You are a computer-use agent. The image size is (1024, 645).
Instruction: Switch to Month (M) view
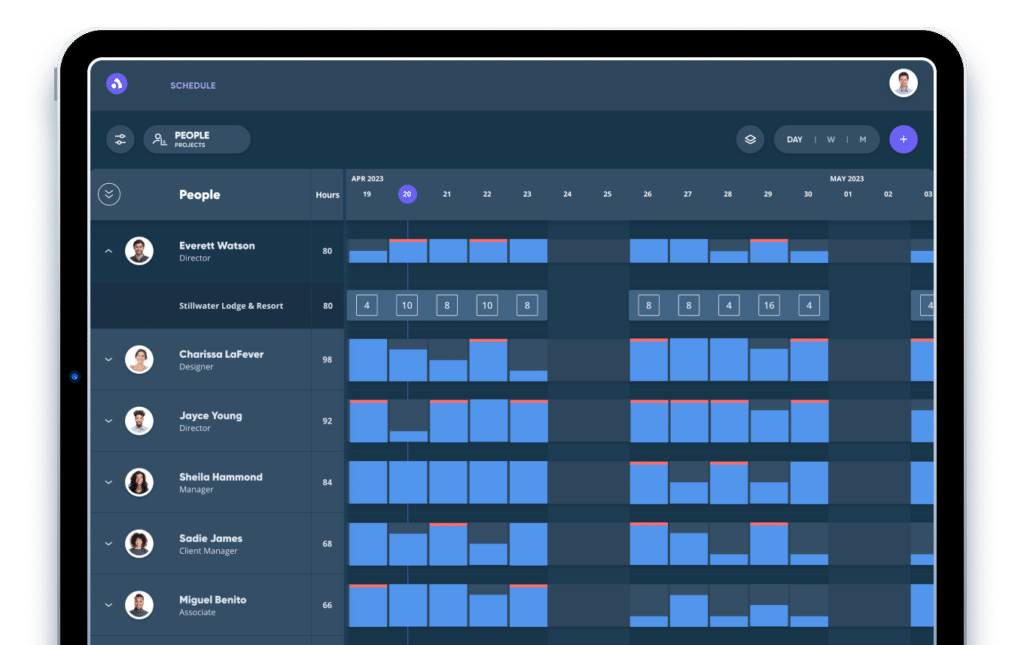pyautogui.click(x=862, y=140)
